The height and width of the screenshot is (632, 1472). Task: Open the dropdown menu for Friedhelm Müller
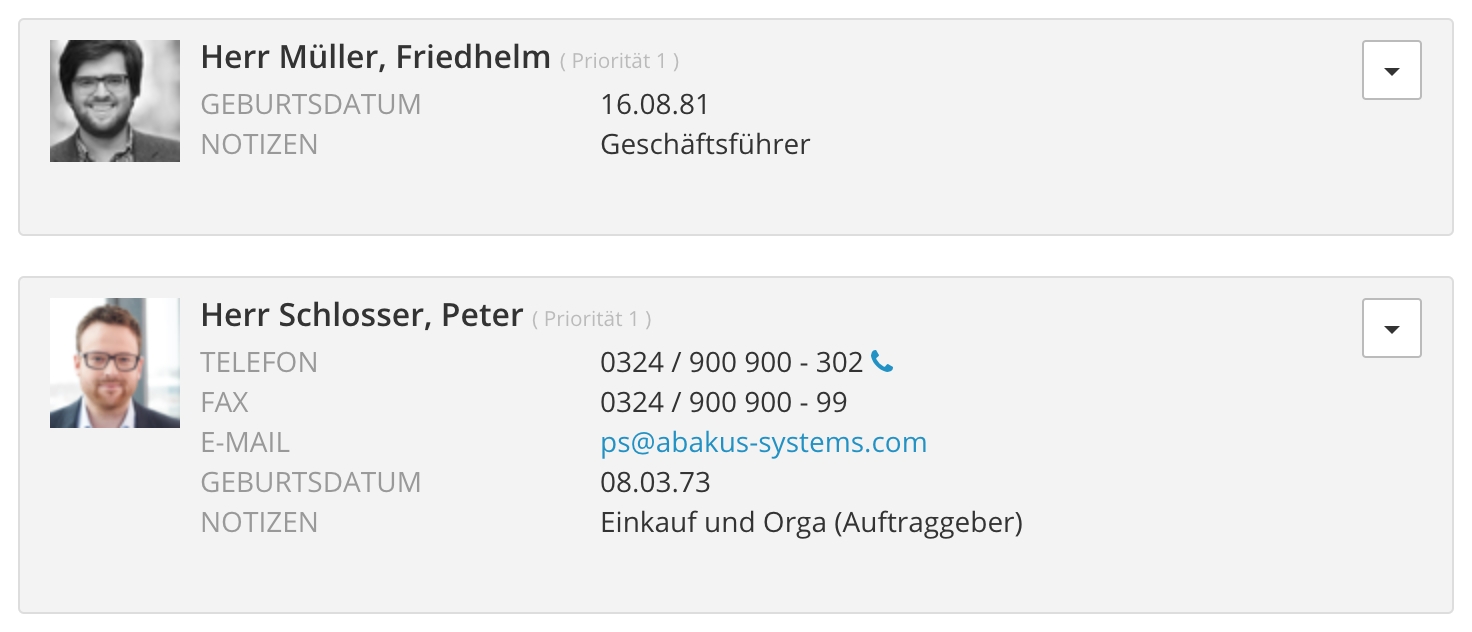point(1391,70)
